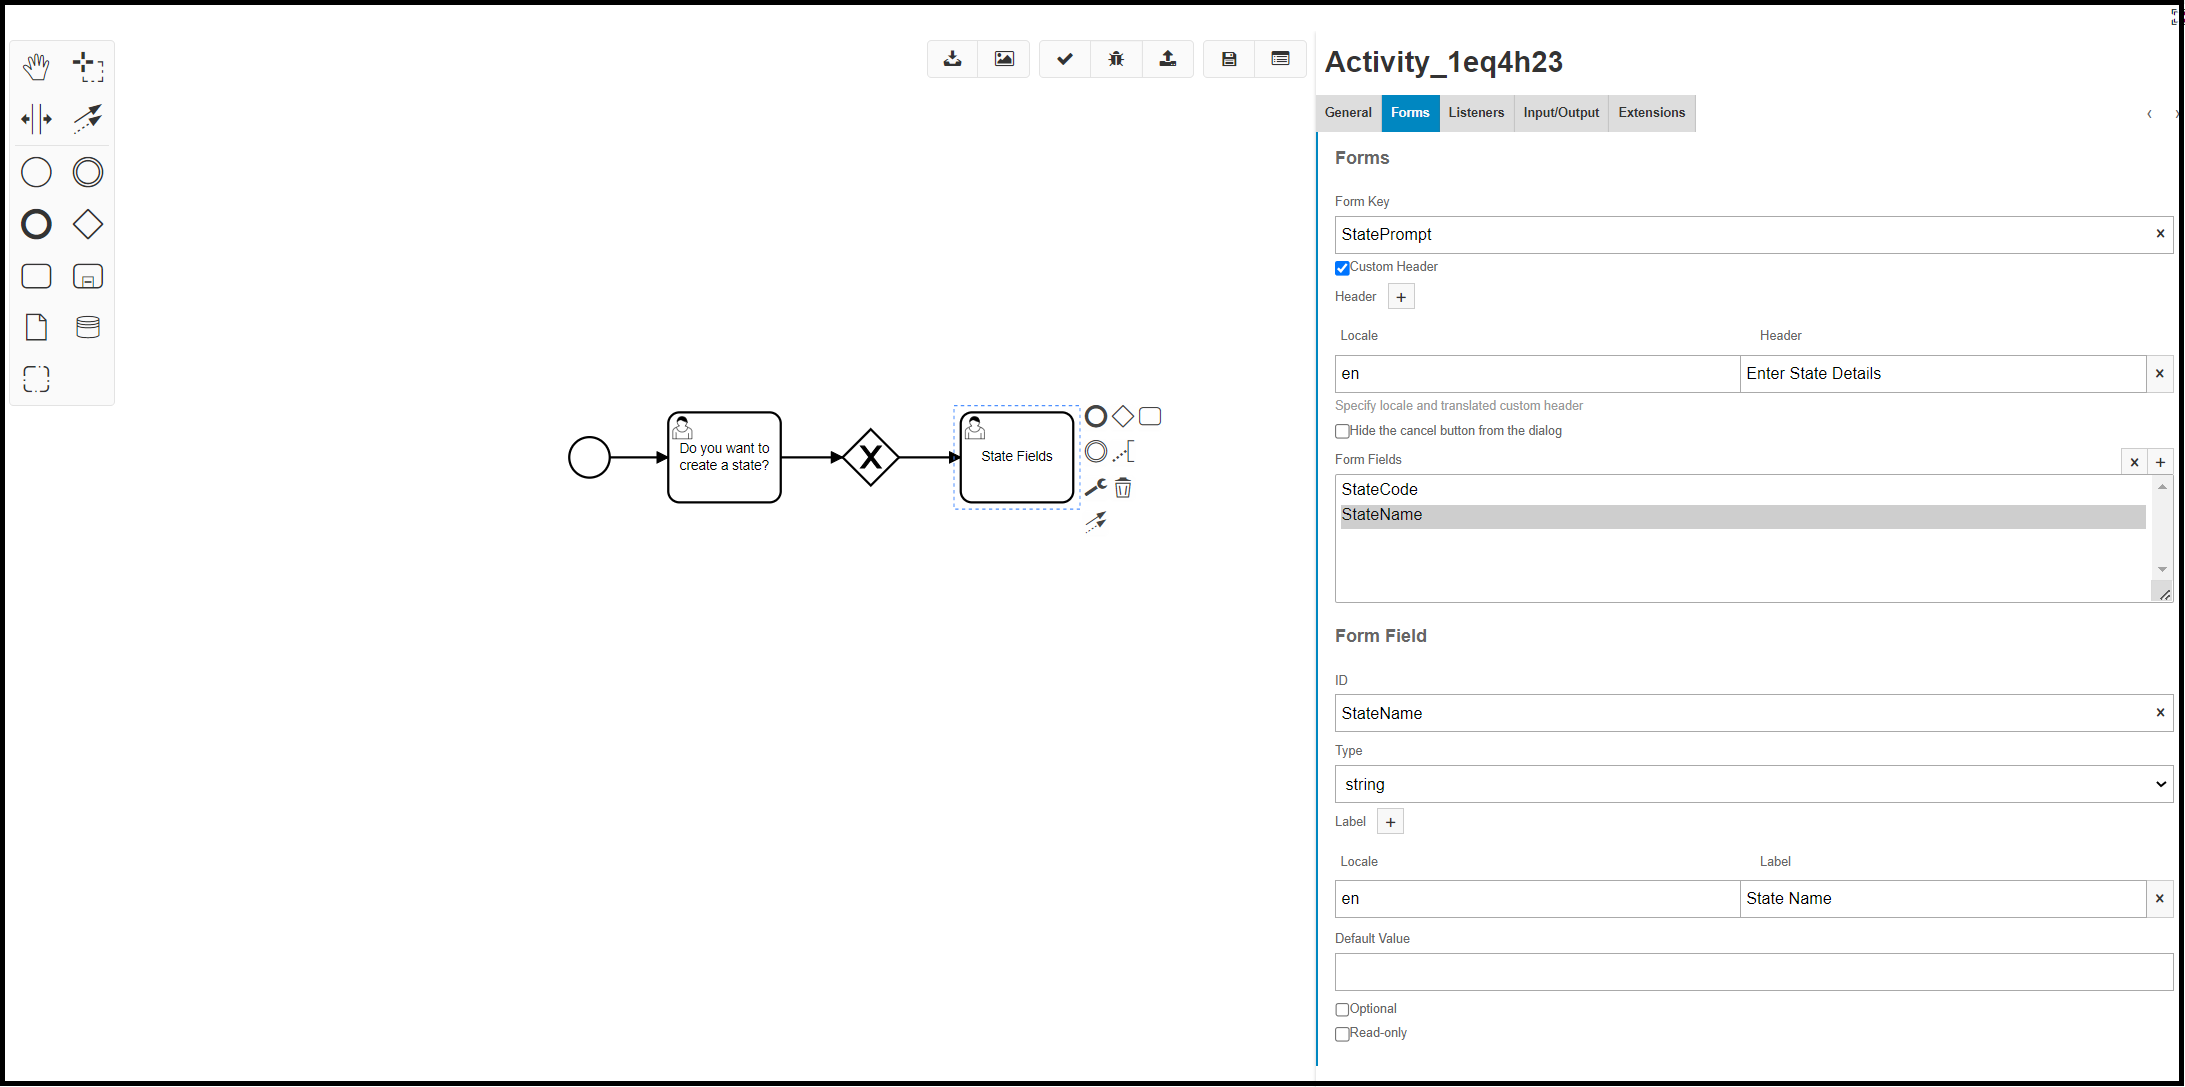Open the Input/Output tab
This screenshot has height=1087, width=2185.
[x=1560, y=113]
